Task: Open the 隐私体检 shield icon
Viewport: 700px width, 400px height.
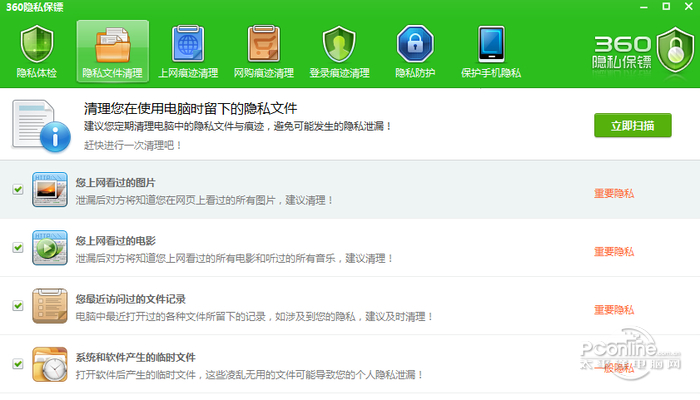Action: pos(37,44)
